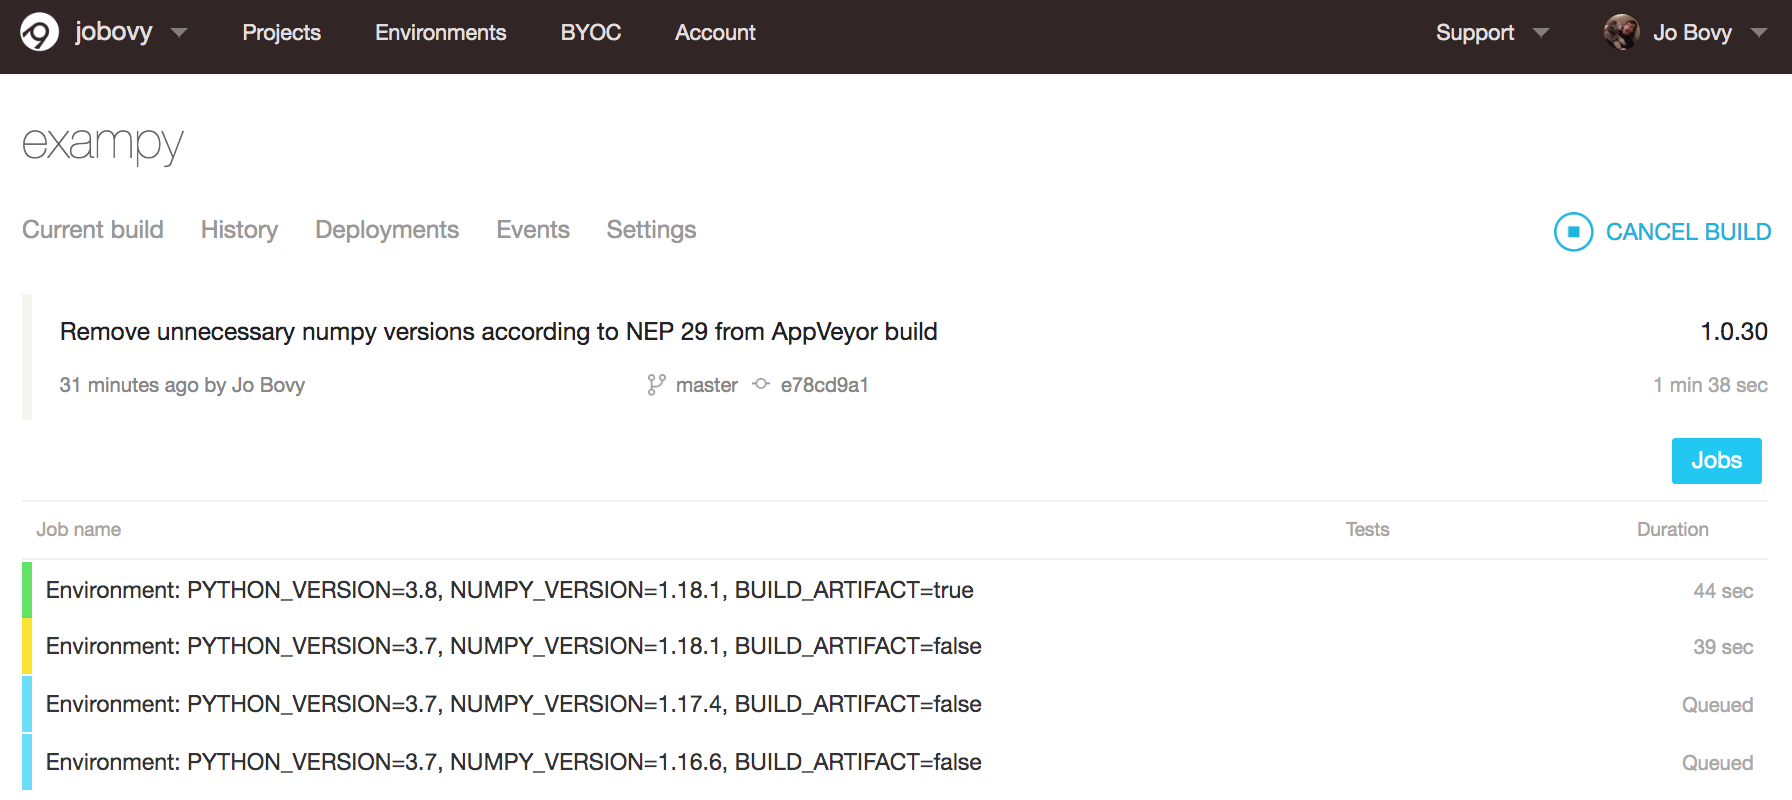Click the AppVeyor logo icon
This screenshot has height=800, width=1792.
(40, 32)
